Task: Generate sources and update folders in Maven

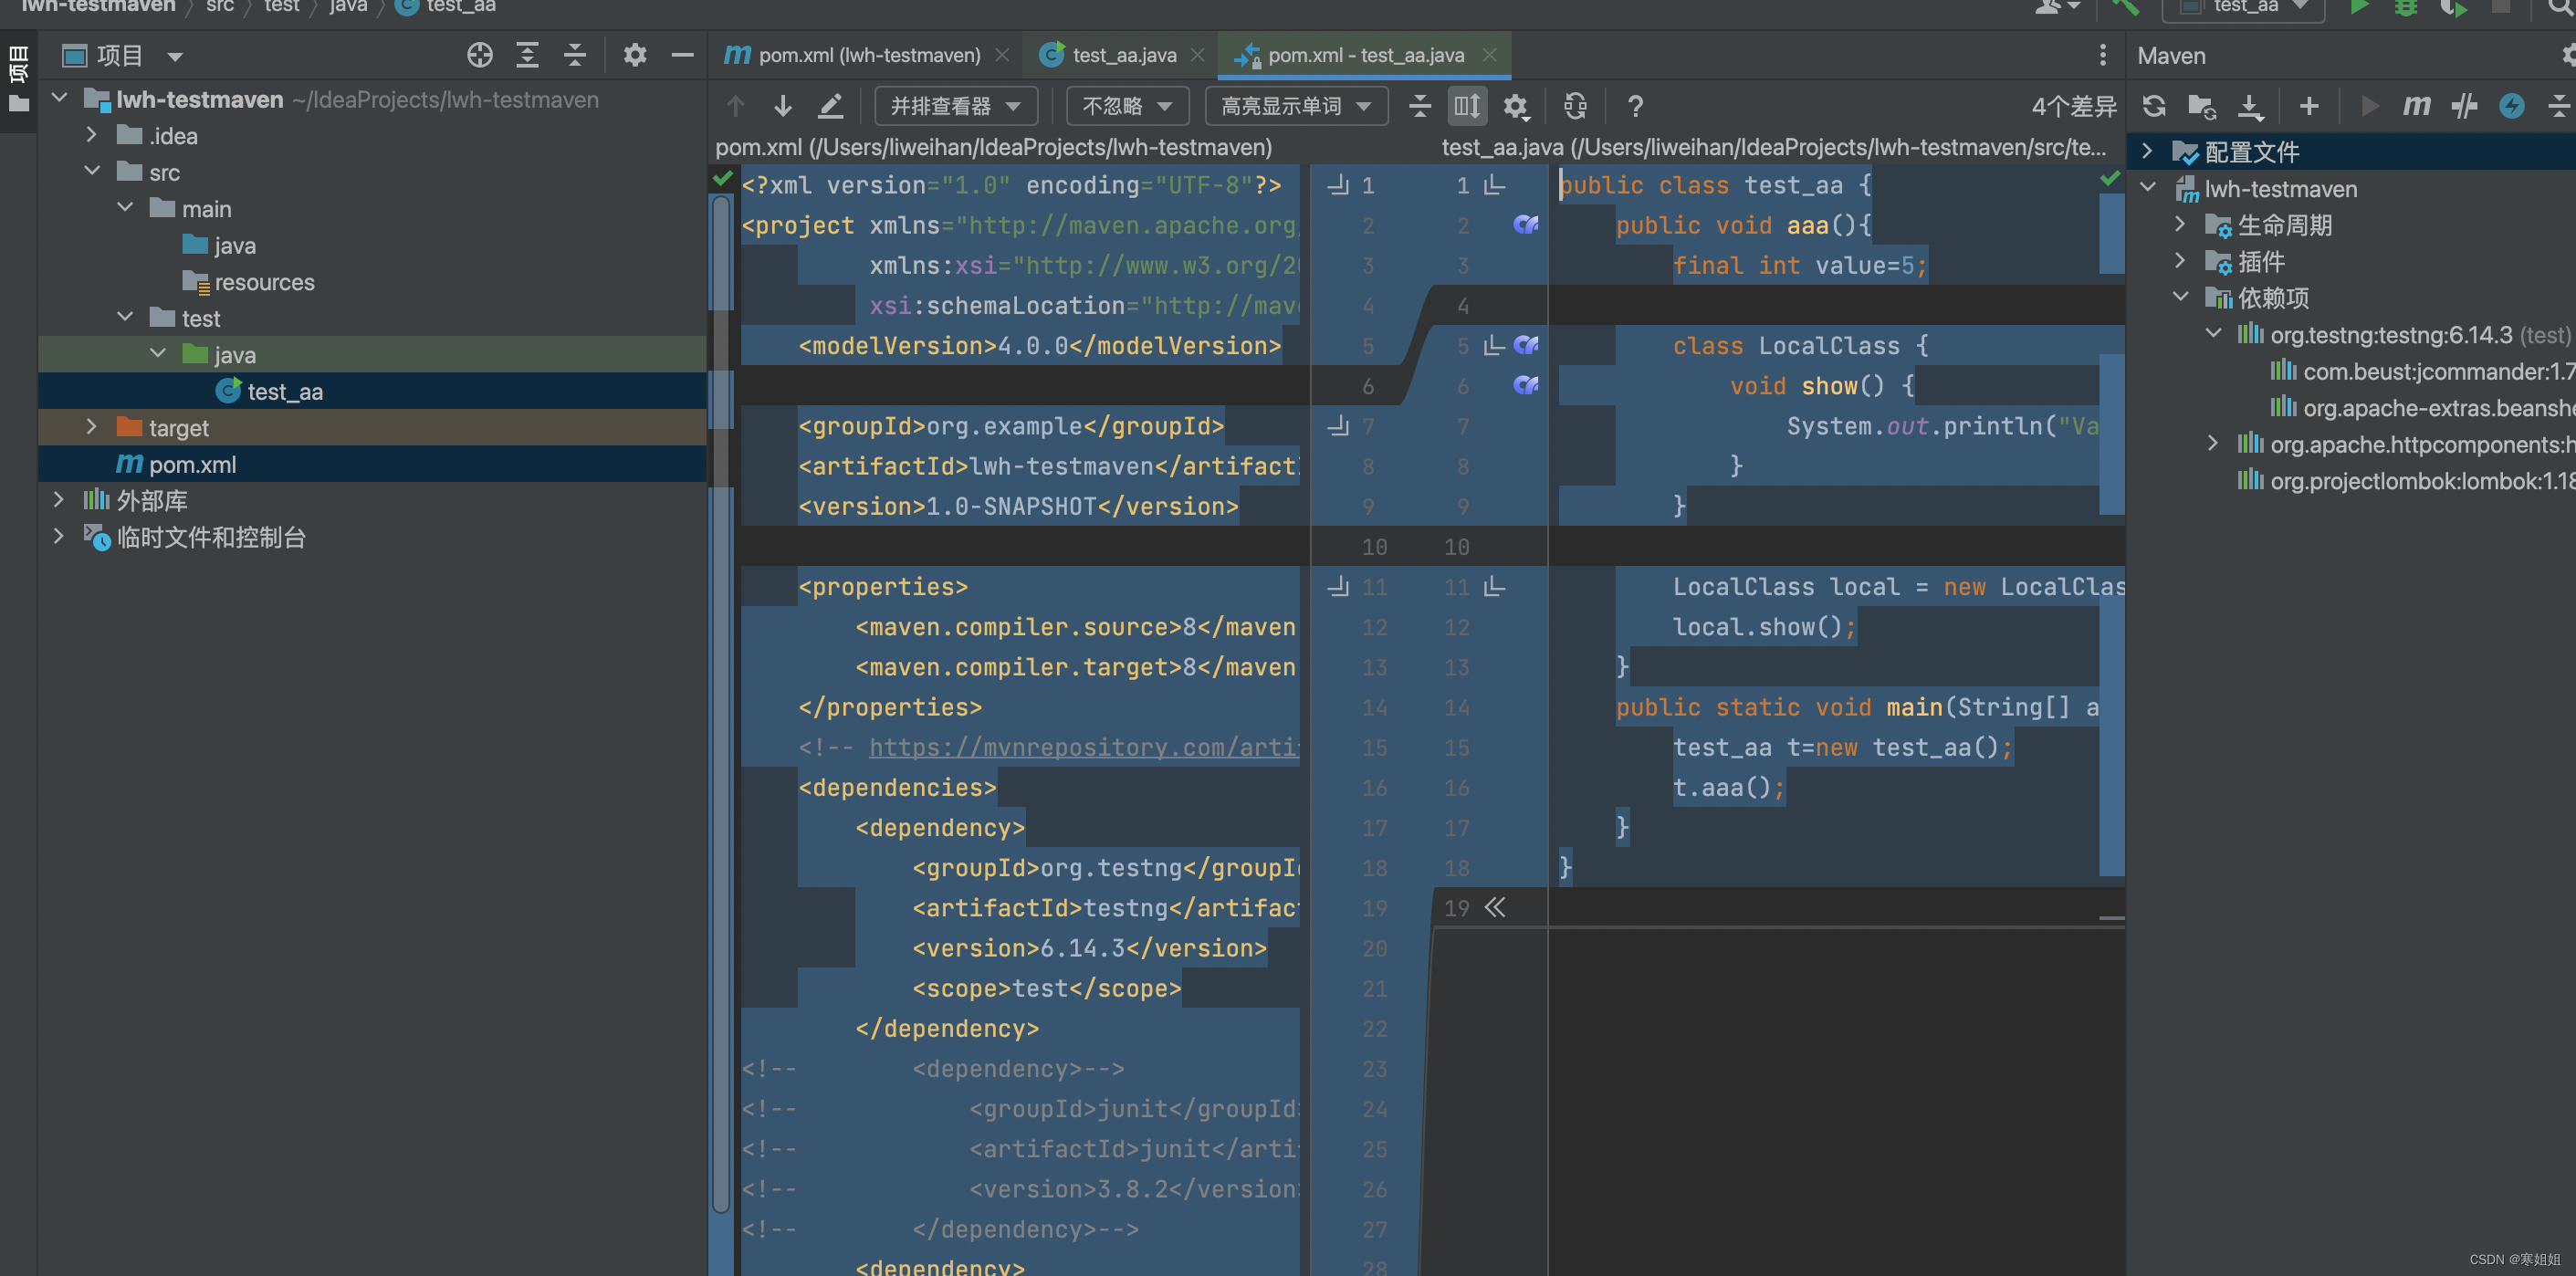Action: click(x=2201, y=106)
